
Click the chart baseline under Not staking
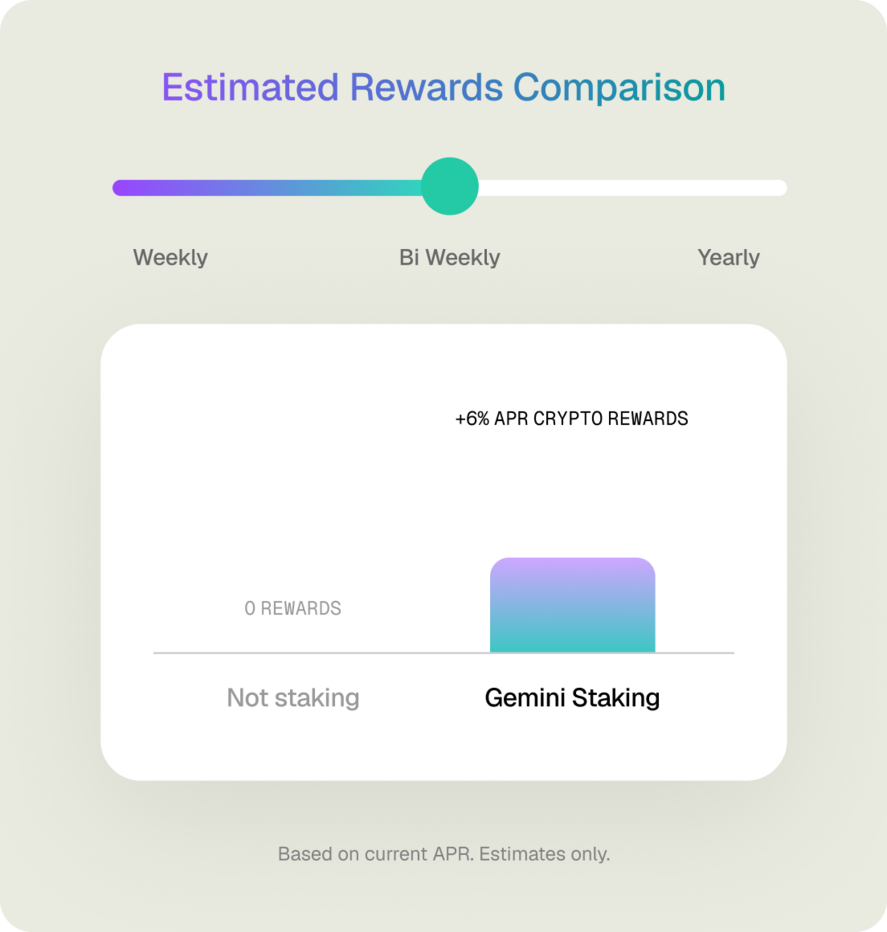pyautogui.click(x=293, y=653)
